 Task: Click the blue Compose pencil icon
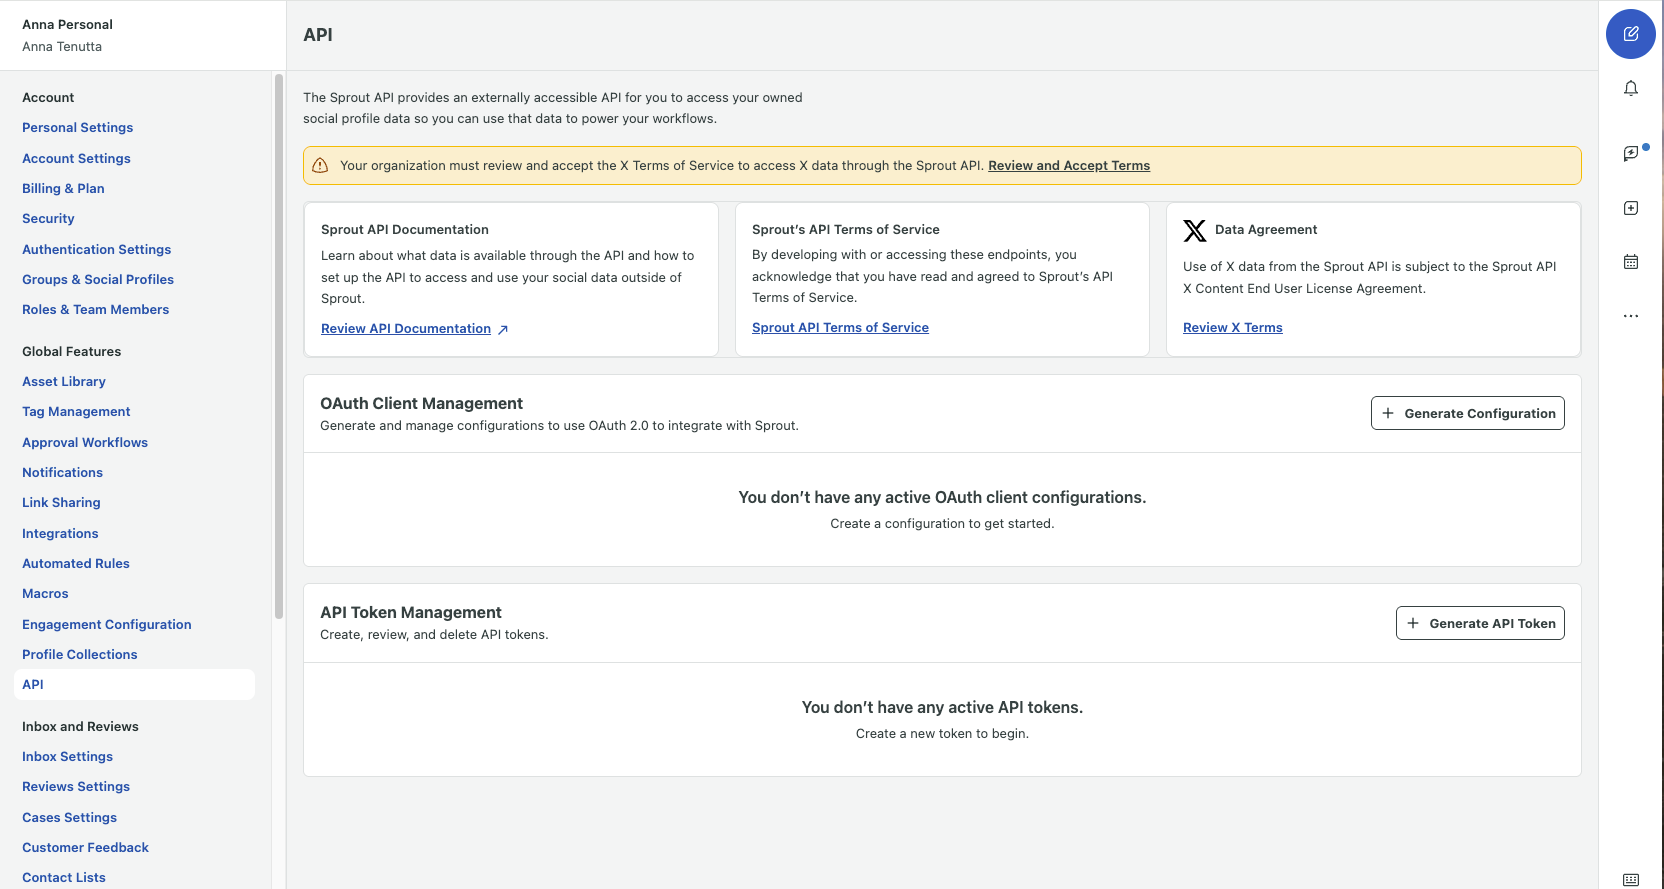tap(1630, 34)
